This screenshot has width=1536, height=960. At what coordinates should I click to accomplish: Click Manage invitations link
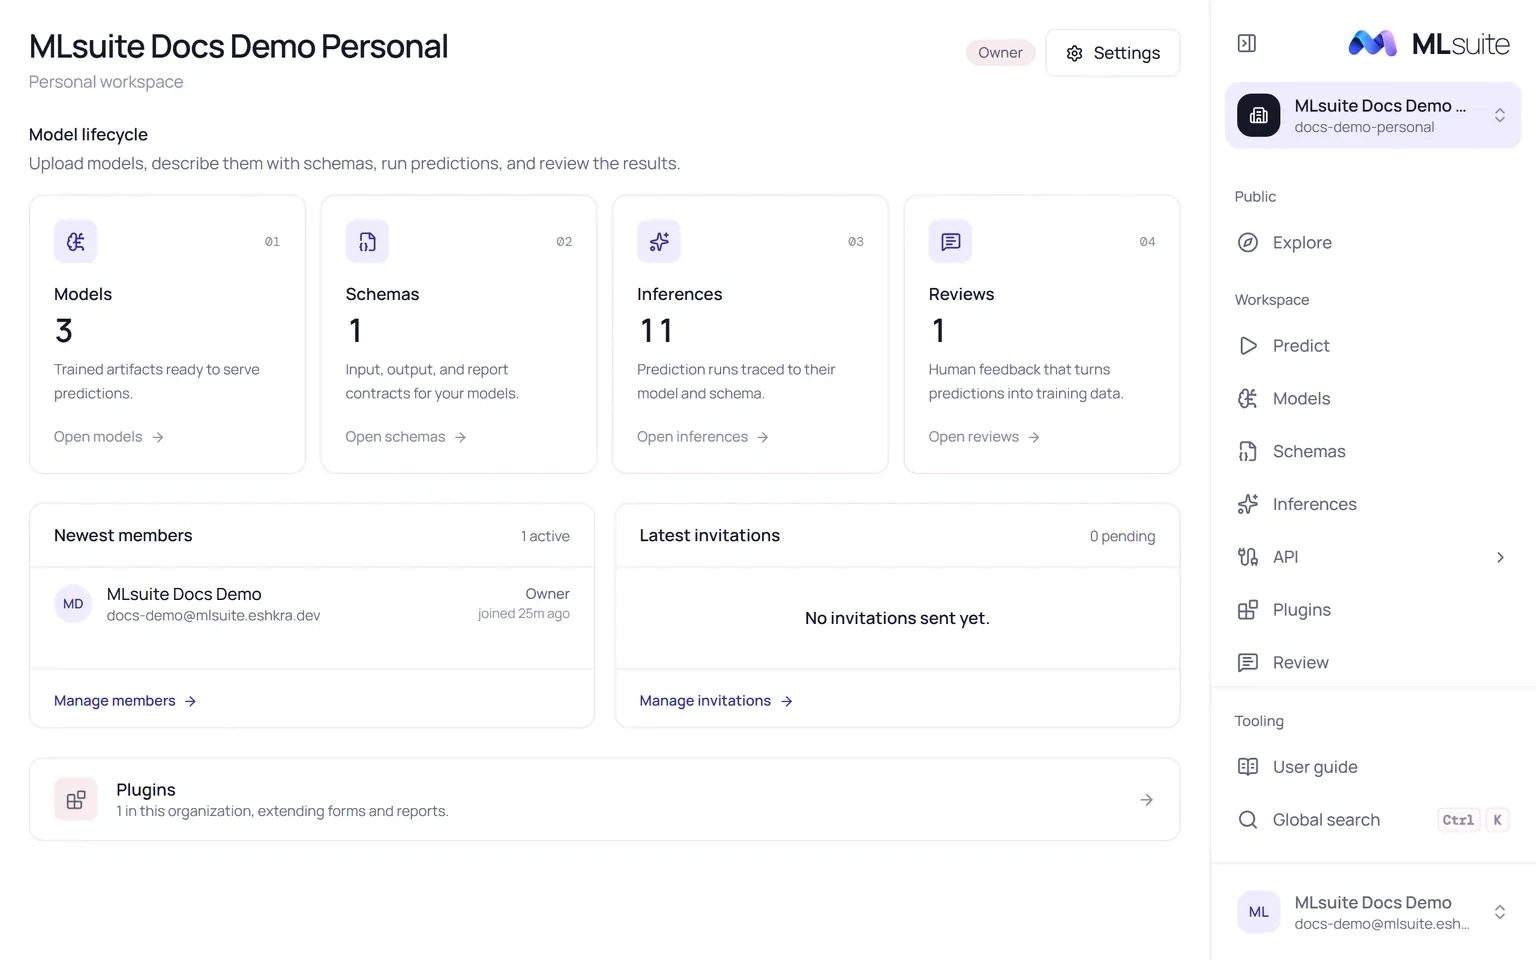[x=716, y=701]
